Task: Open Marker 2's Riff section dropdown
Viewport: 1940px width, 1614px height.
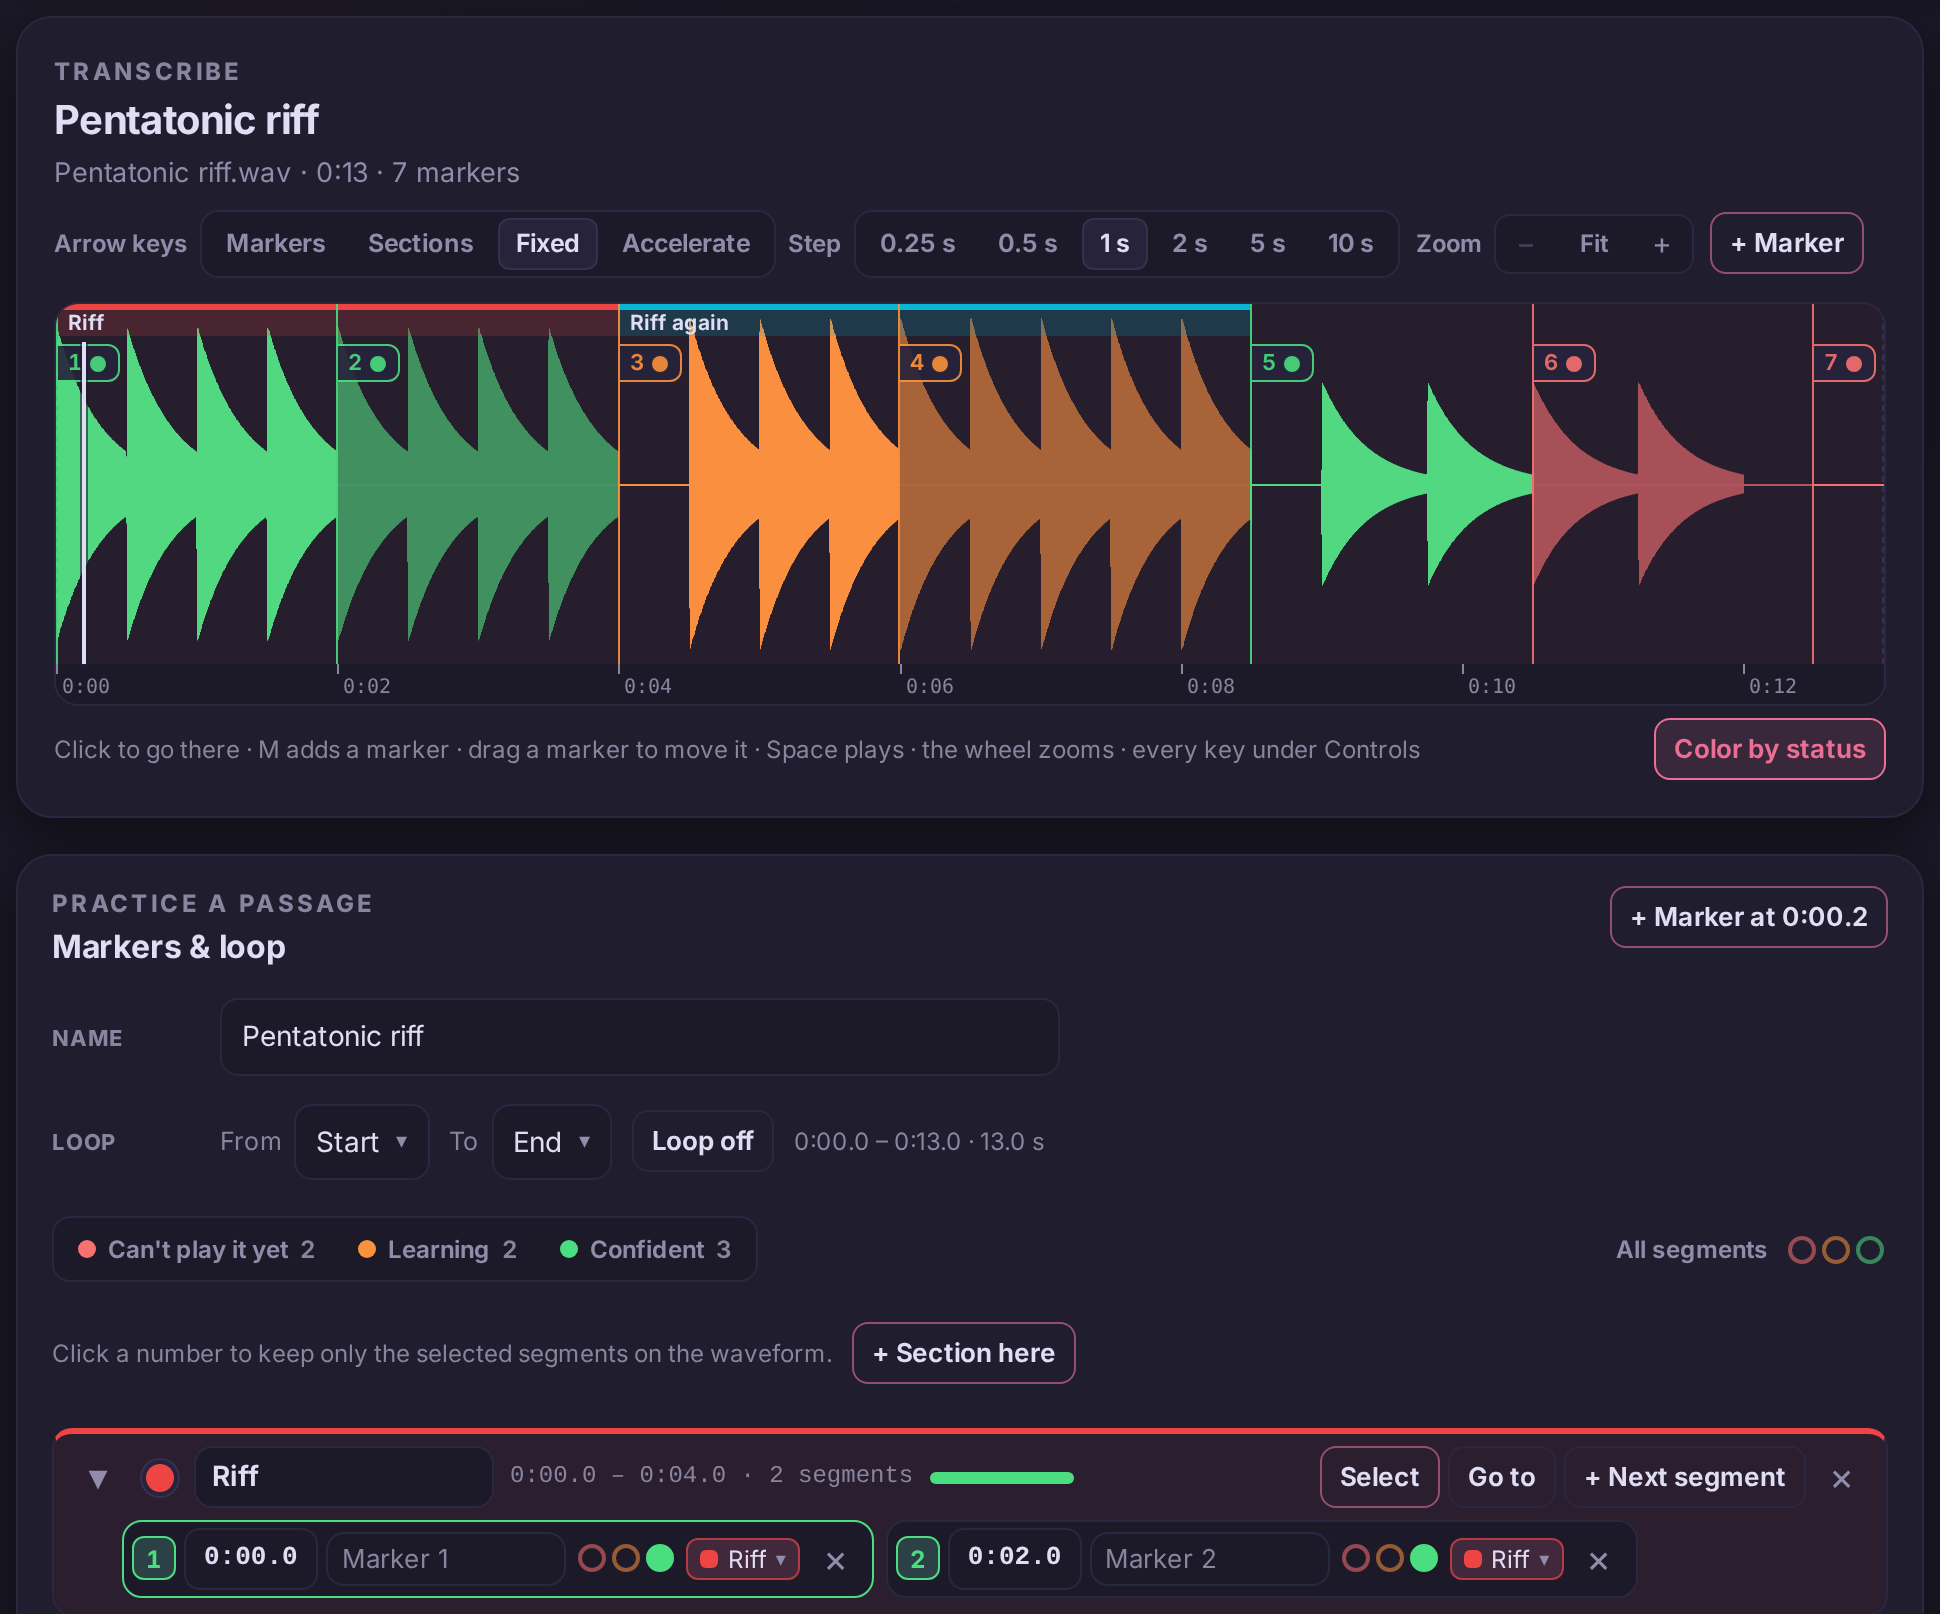Action: coord(1507,1559)
